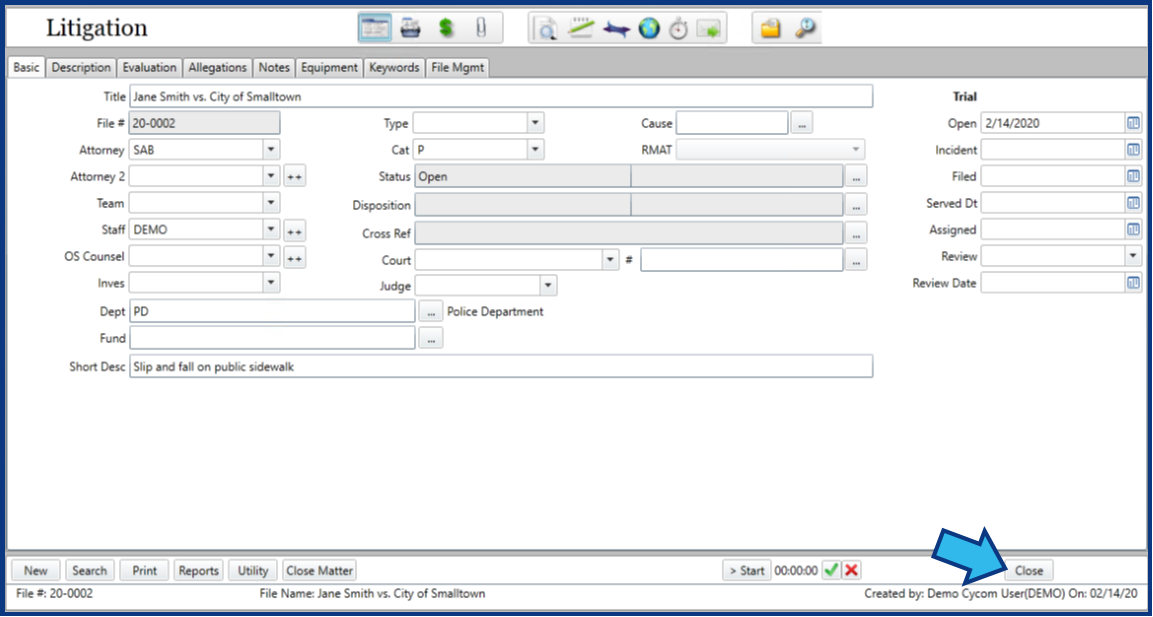Open the Utility button
Image resolution: width=1153 pixels, height=617 pixels.
pos(253,570)
